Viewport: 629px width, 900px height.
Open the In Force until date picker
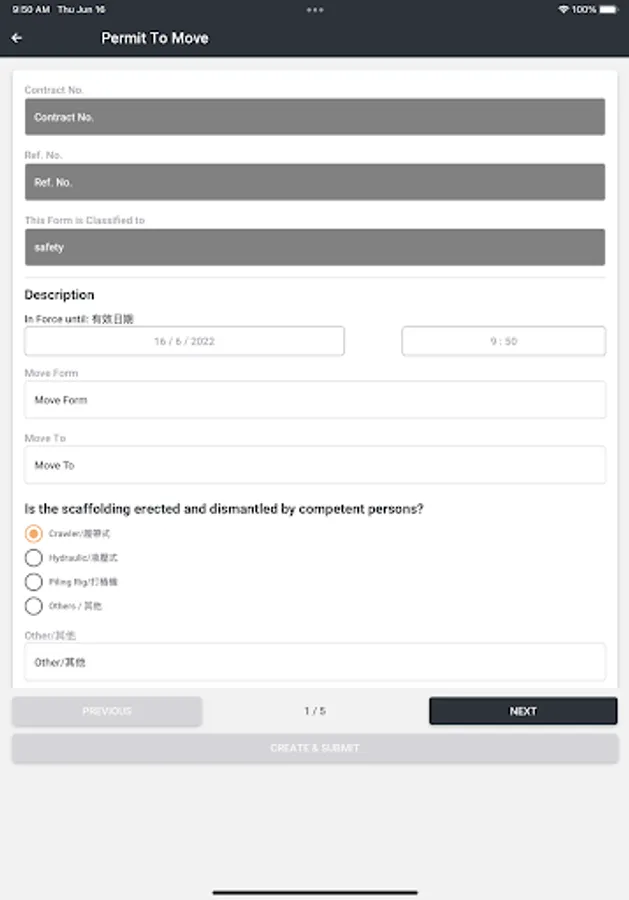(184, 341)
